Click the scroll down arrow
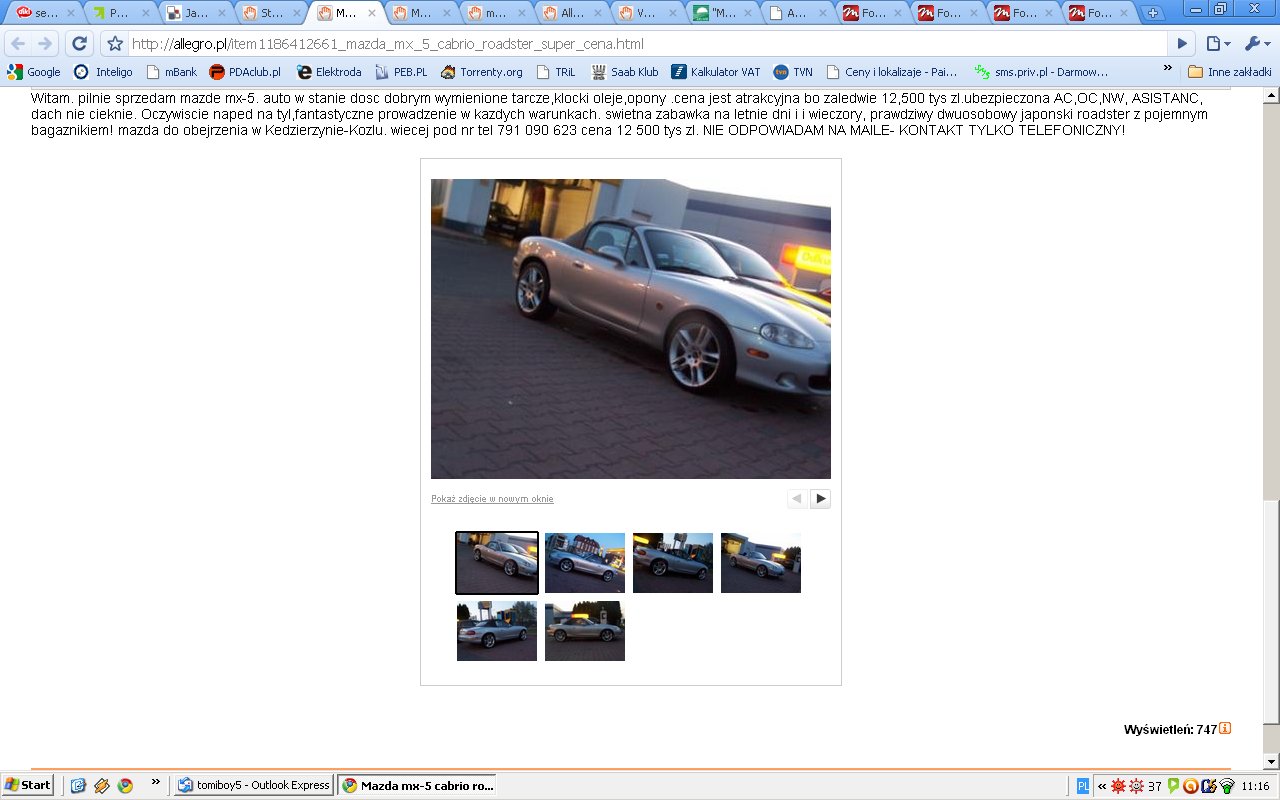 (1271, 760)
